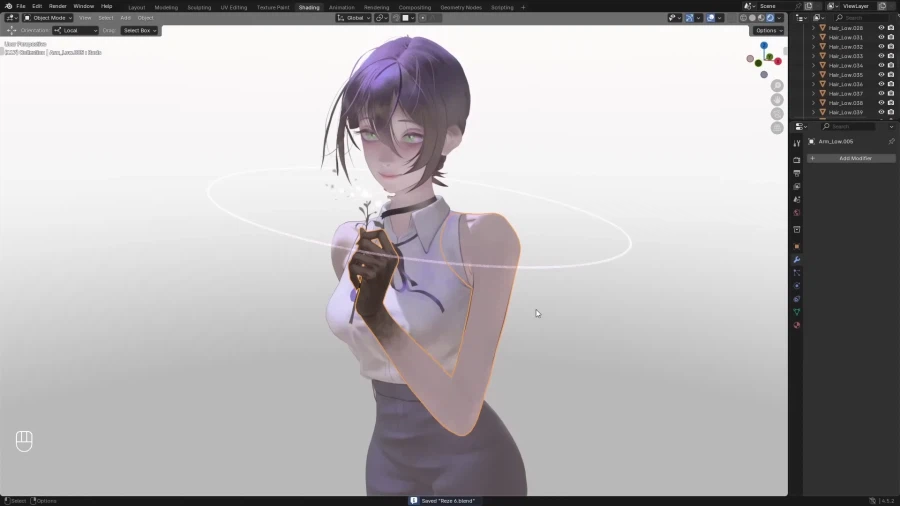
Task: Switch to wireframe viewport shading
Action: click(743, 18)
